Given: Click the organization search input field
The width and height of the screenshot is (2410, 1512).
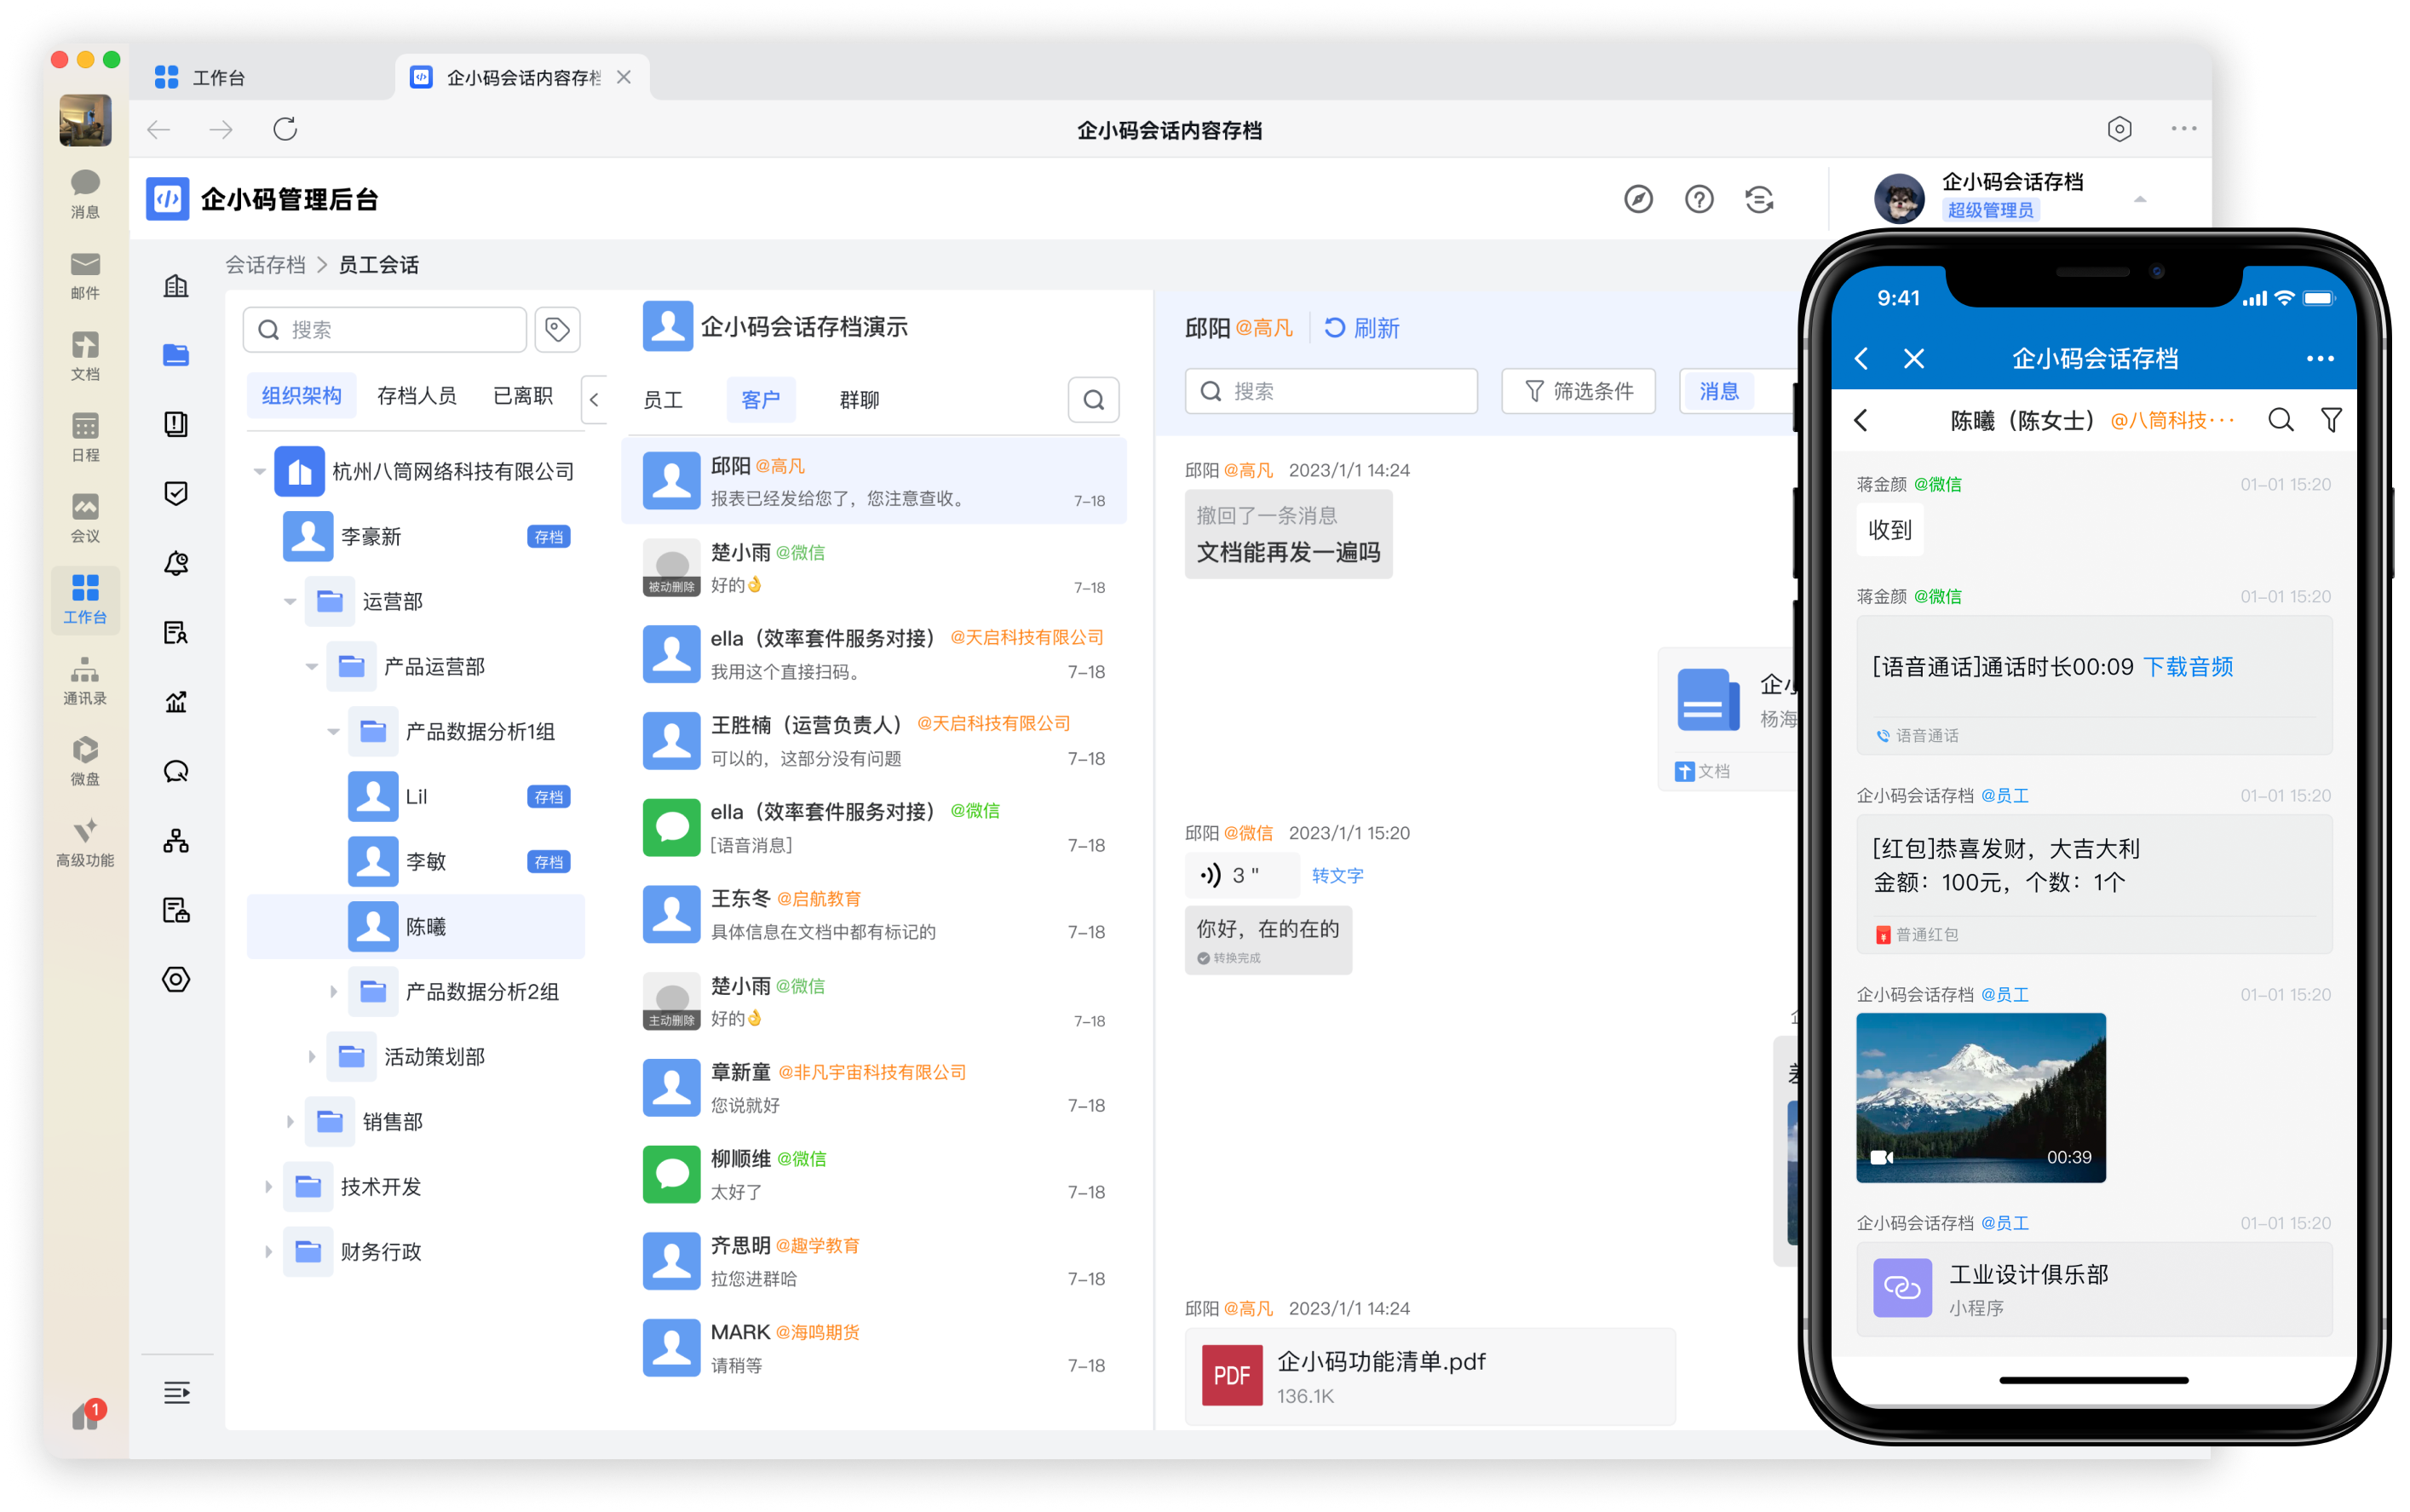Looking at the screenshot, I should (x=385, y=330).
